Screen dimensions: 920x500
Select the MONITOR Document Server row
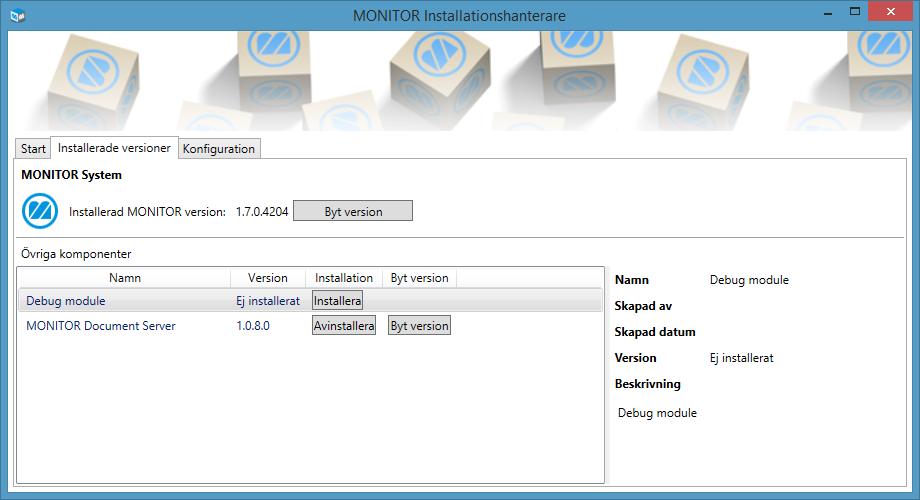[310, 326]
